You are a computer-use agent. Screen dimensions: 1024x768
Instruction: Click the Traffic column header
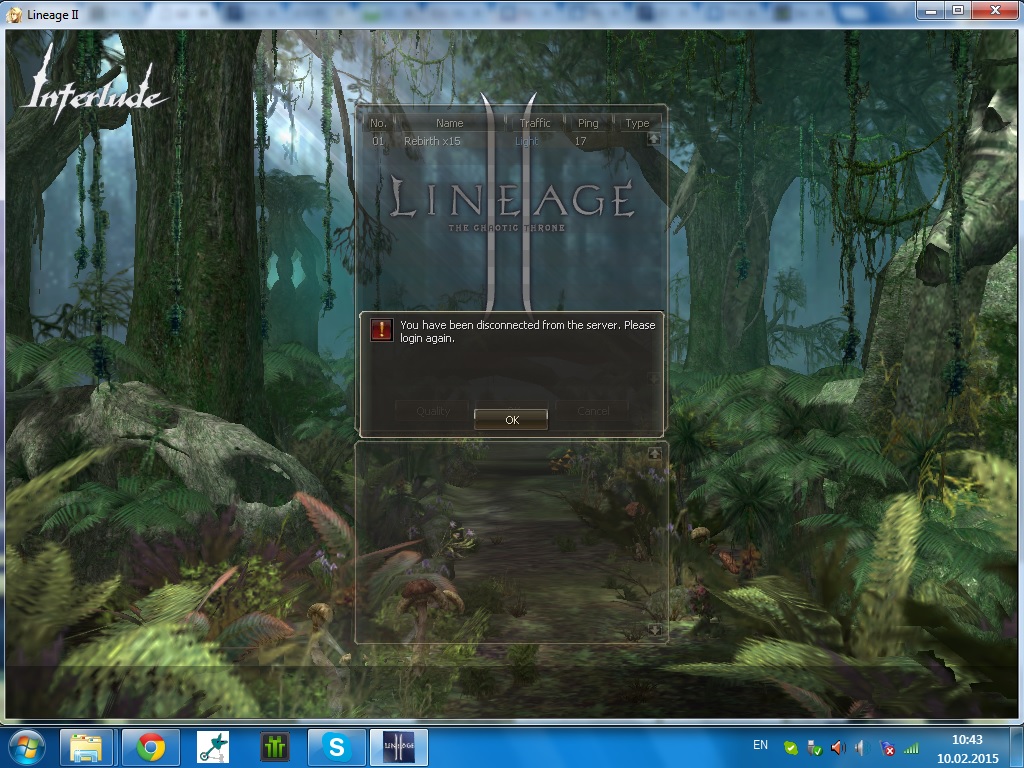(x=535, y=123)
